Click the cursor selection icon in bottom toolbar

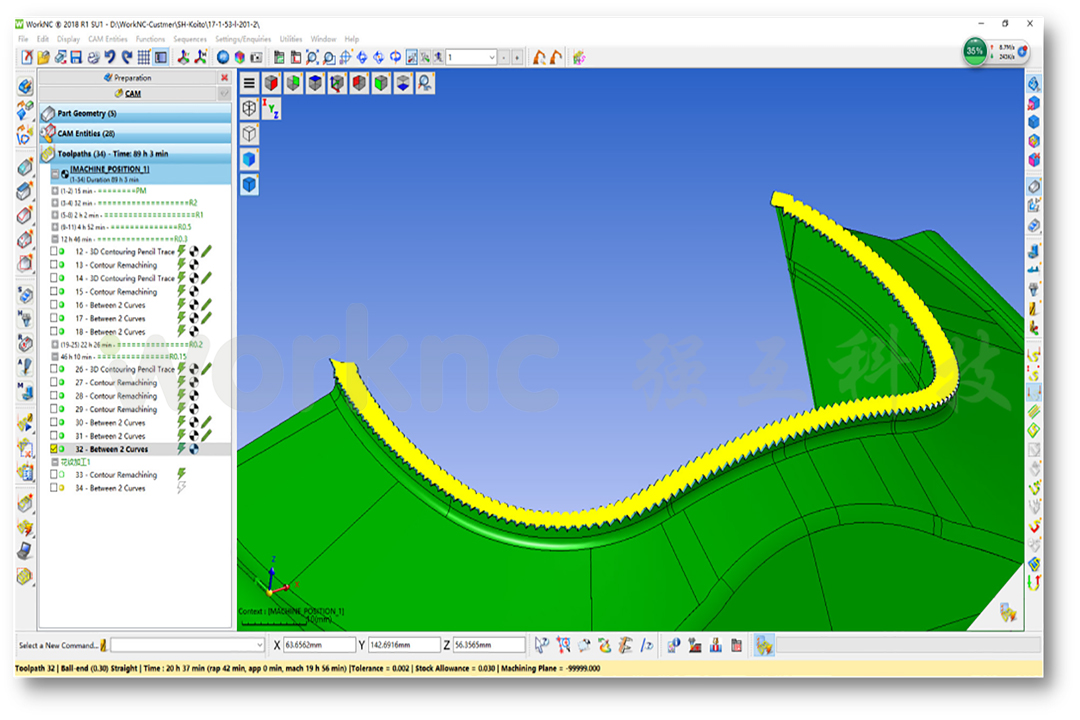click(542, 645)
